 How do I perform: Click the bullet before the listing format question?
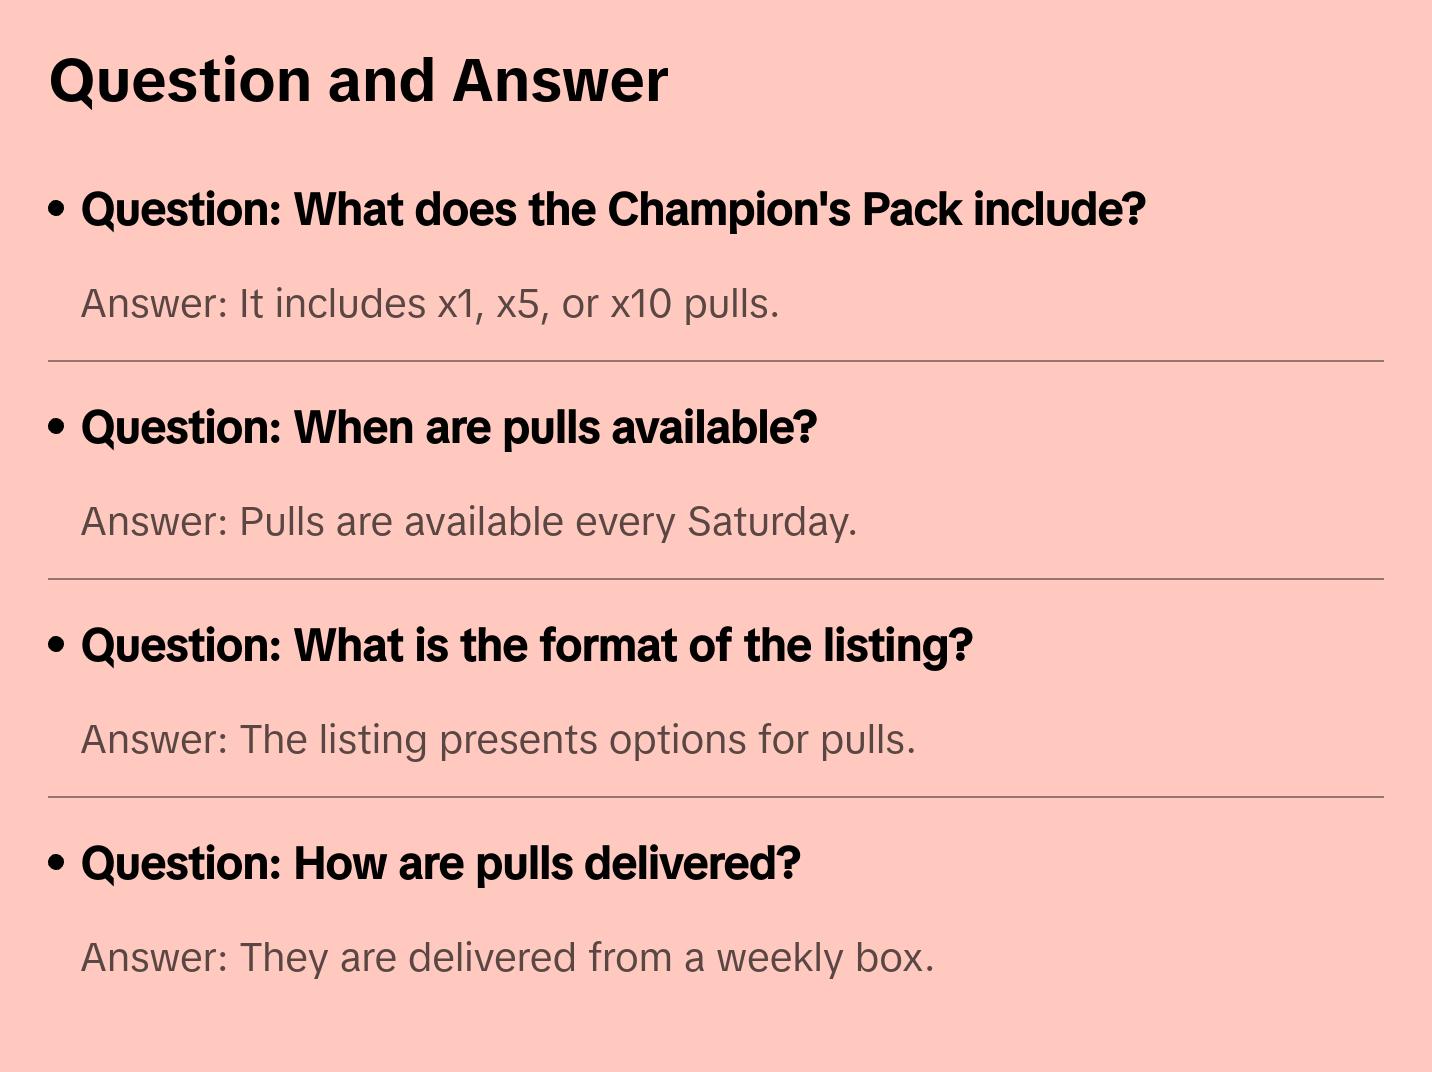point(57,646)
